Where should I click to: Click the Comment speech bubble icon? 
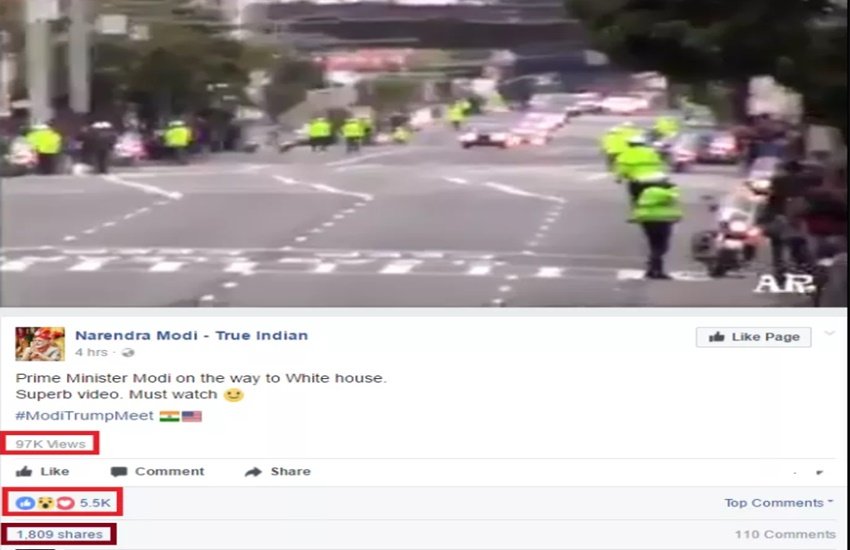click(119, 472)
